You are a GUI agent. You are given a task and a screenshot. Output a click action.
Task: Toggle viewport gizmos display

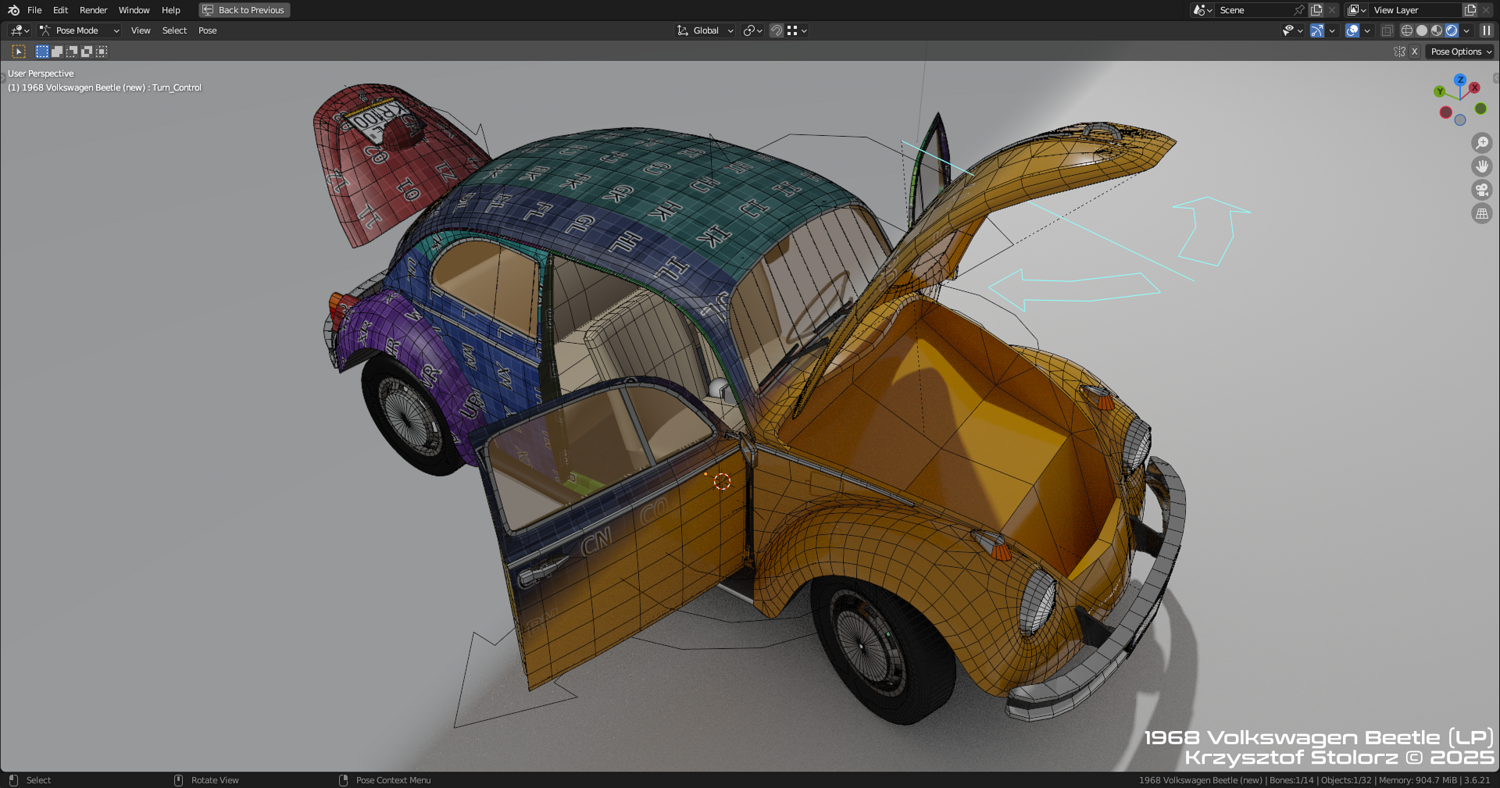[1317, 31]
